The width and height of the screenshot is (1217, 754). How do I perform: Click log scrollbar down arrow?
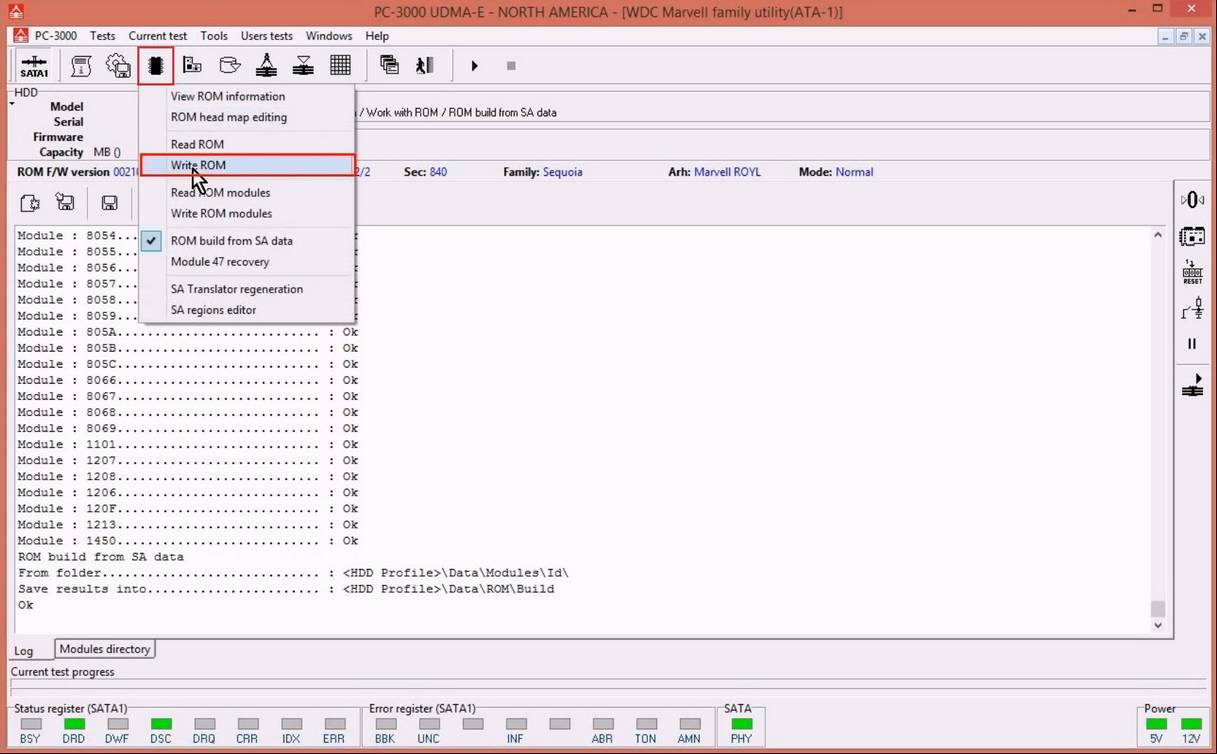1158,625
